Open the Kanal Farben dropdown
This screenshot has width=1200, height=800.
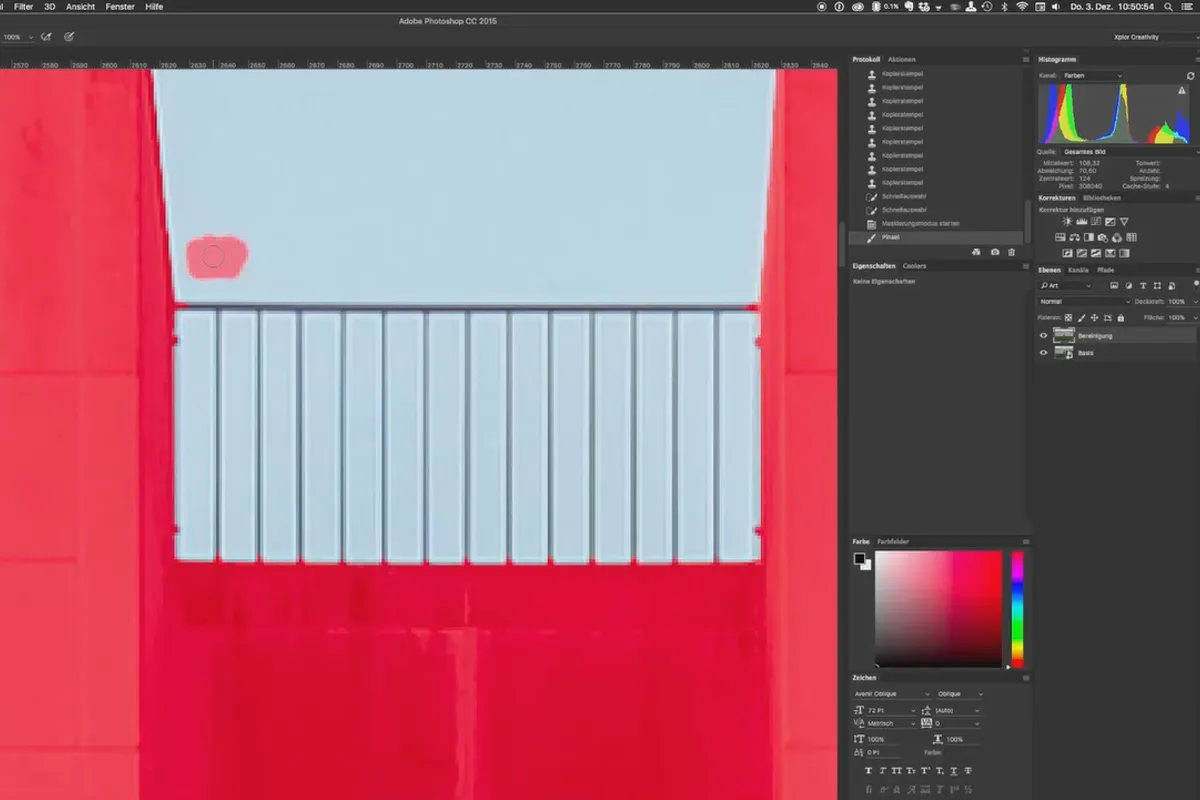[x=1092, y=76]
